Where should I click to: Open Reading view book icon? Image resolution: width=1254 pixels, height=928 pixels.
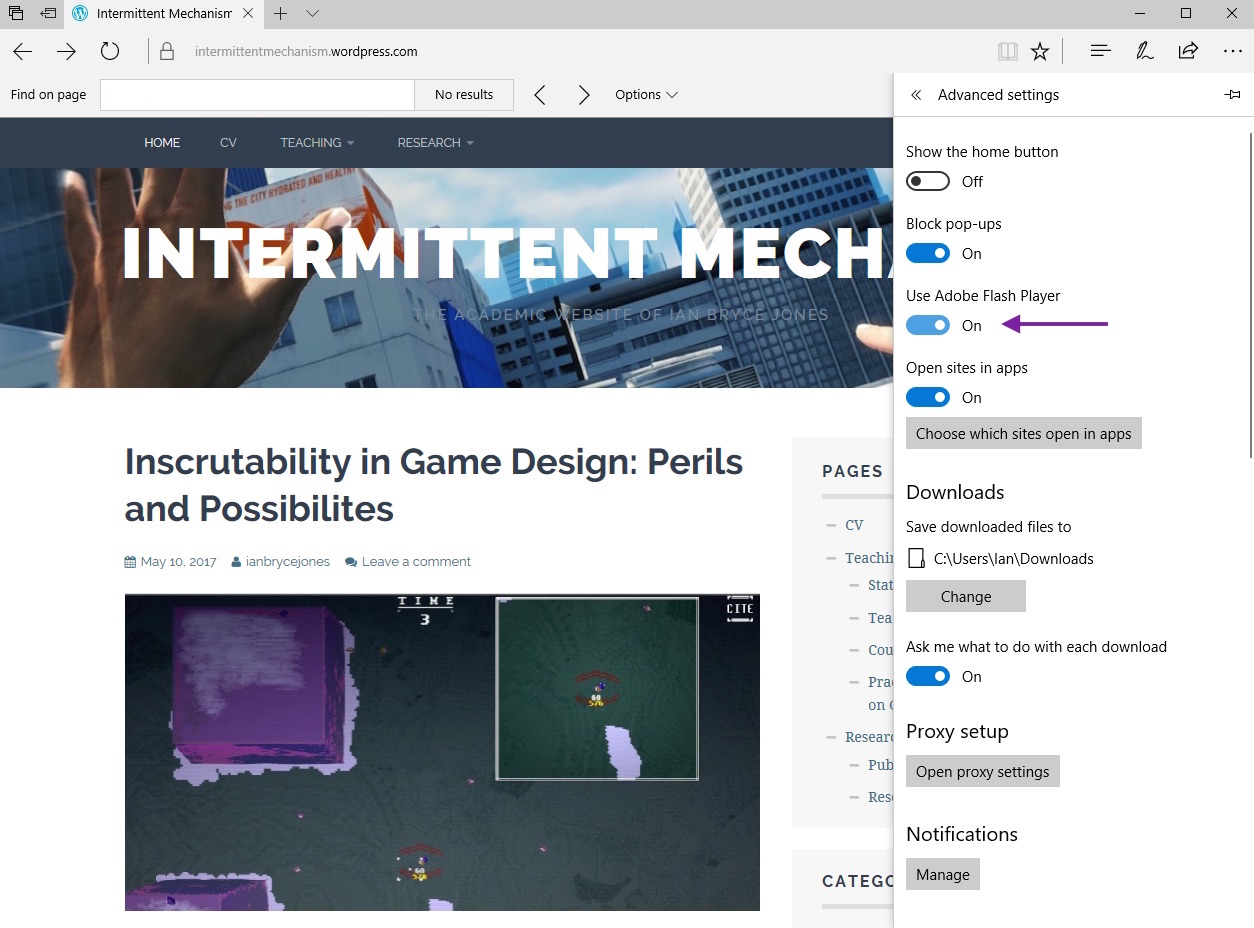click(1007, 52)
